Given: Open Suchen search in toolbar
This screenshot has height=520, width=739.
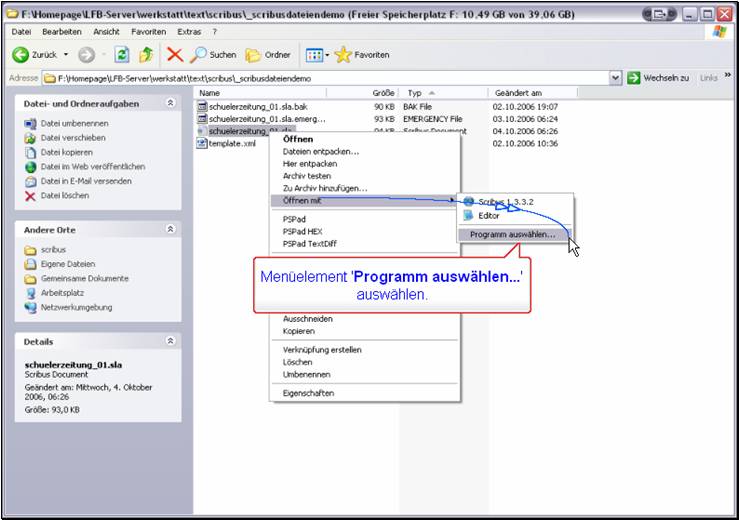Looking at the screenshot, I should pyautogui.click(x=213, y=55).
